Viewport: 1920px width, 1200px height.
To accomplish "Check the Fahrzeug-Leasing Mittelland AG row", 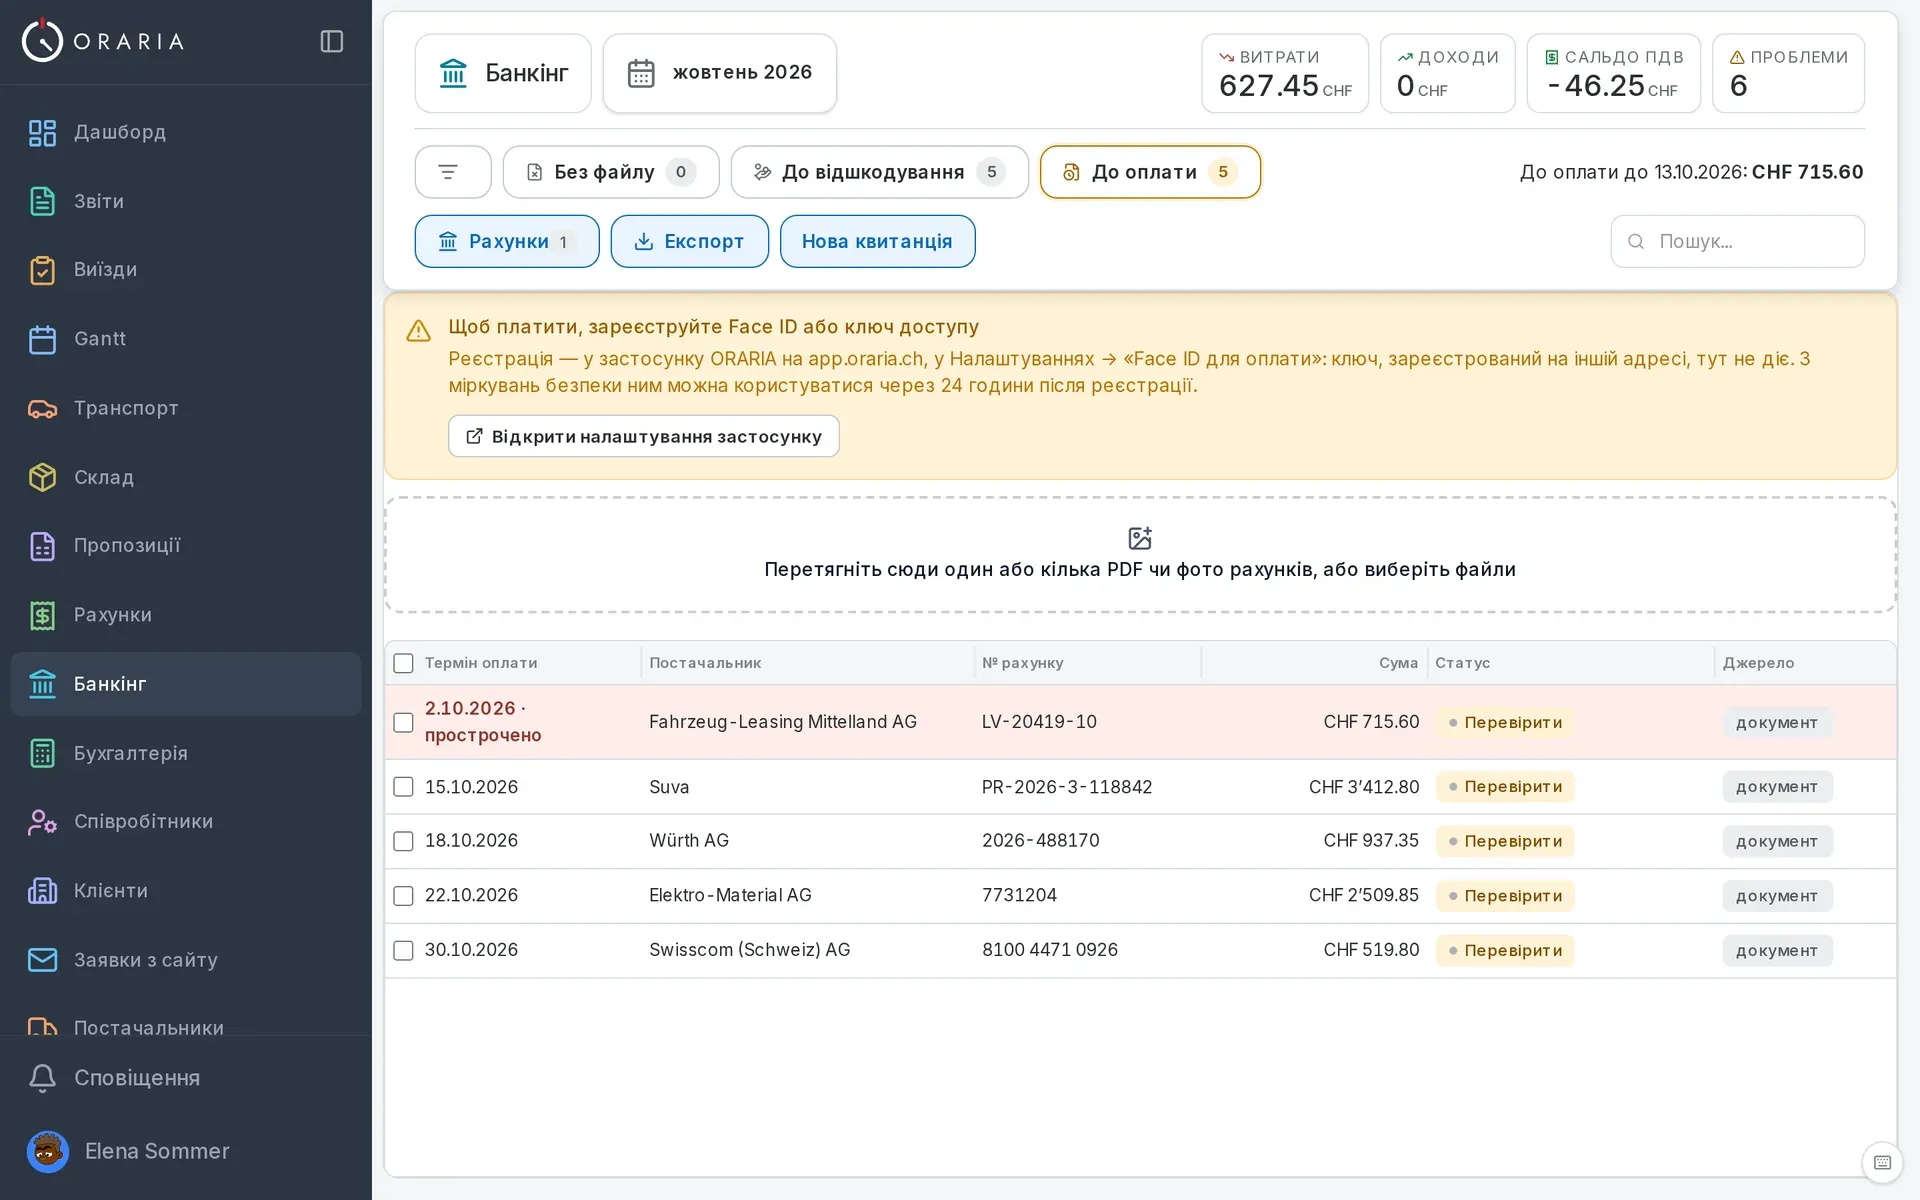I will pyautogui.click(x=403, y=722).
